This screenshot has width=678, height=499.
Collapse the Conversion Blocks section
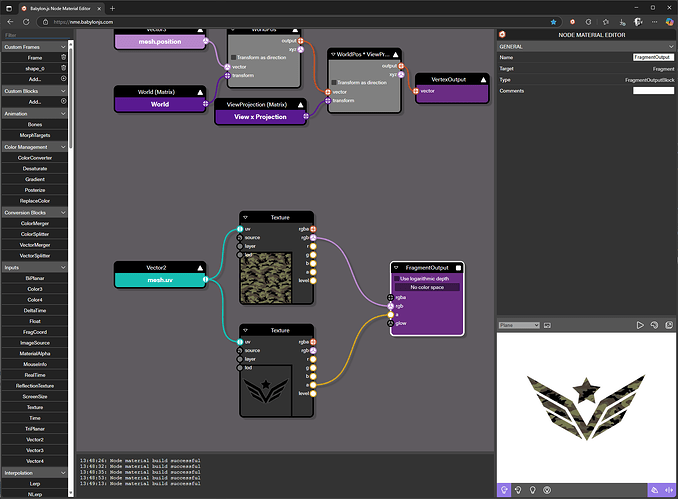tap(63, 212)
